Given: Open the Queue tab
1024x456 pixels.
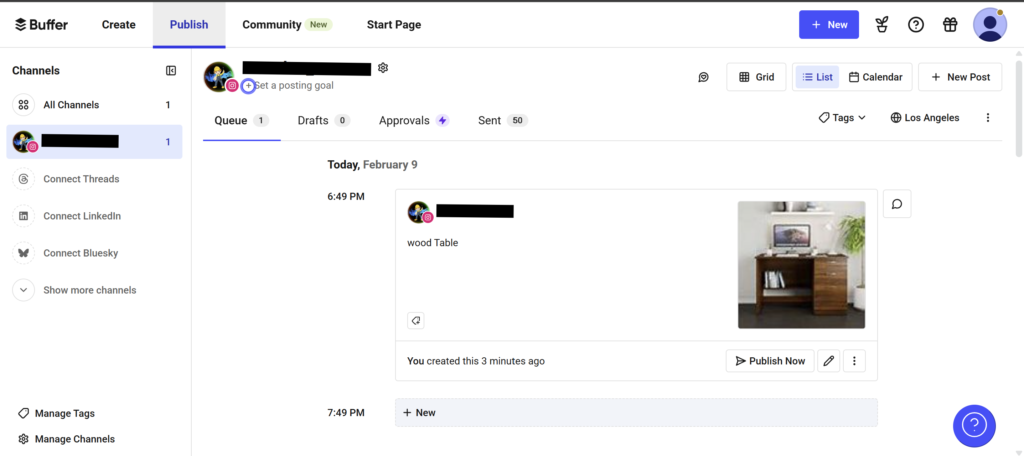Looking at the screenshot, I should click(242, 120).
